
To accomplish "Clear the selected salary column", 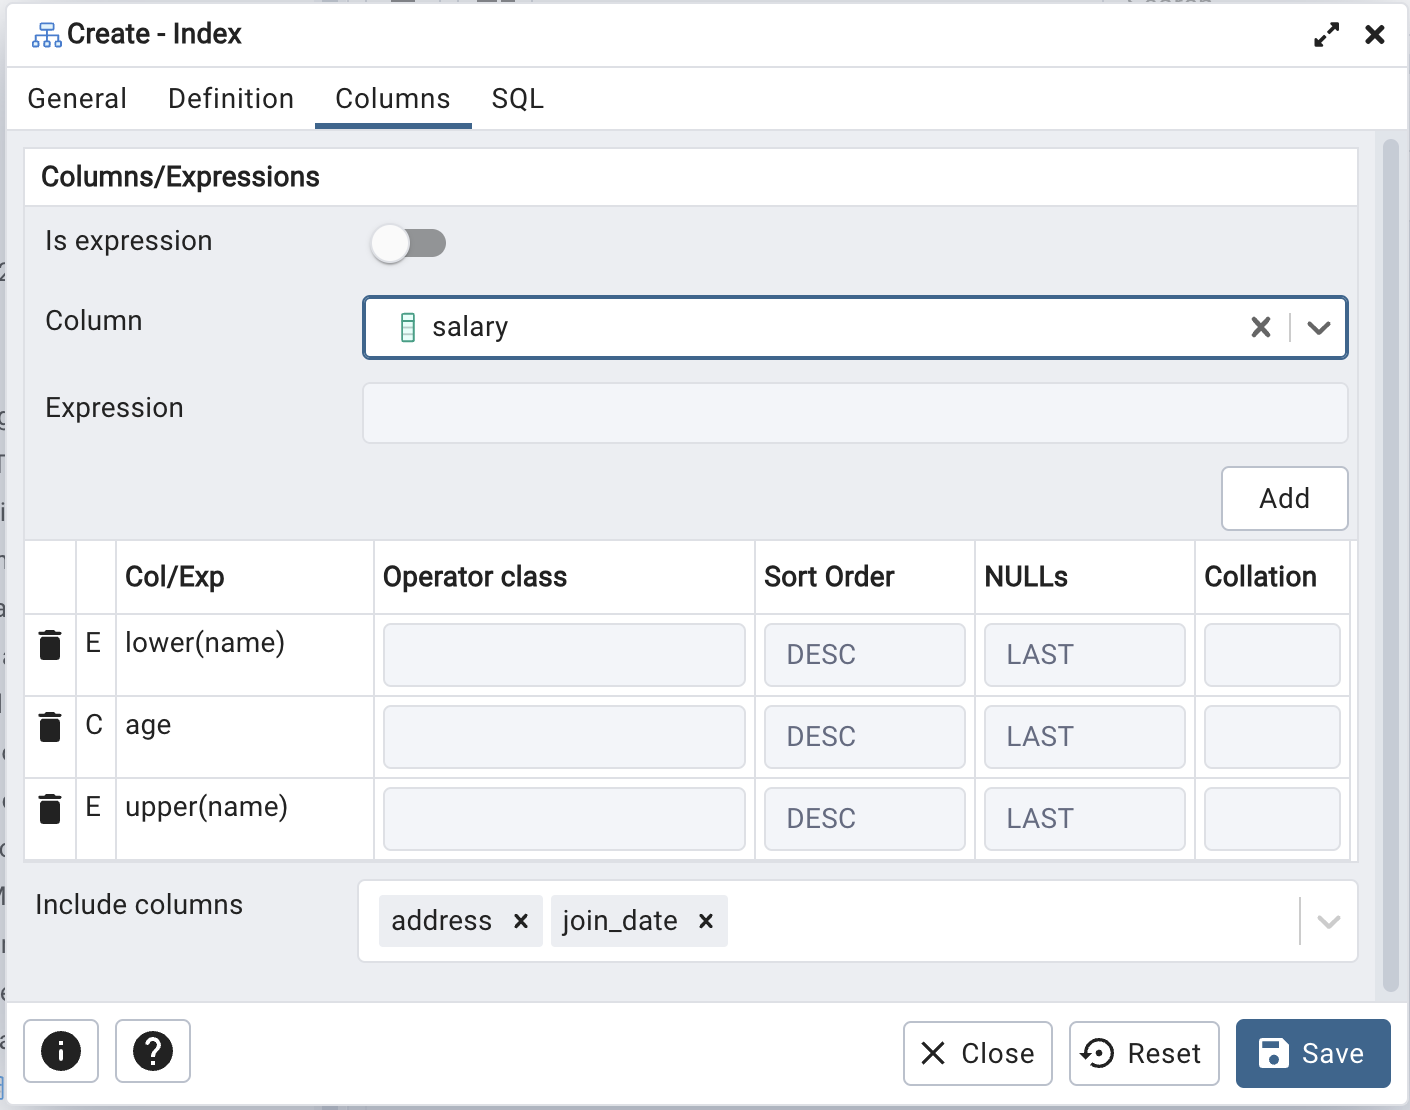I will (x=1260, y=327).
